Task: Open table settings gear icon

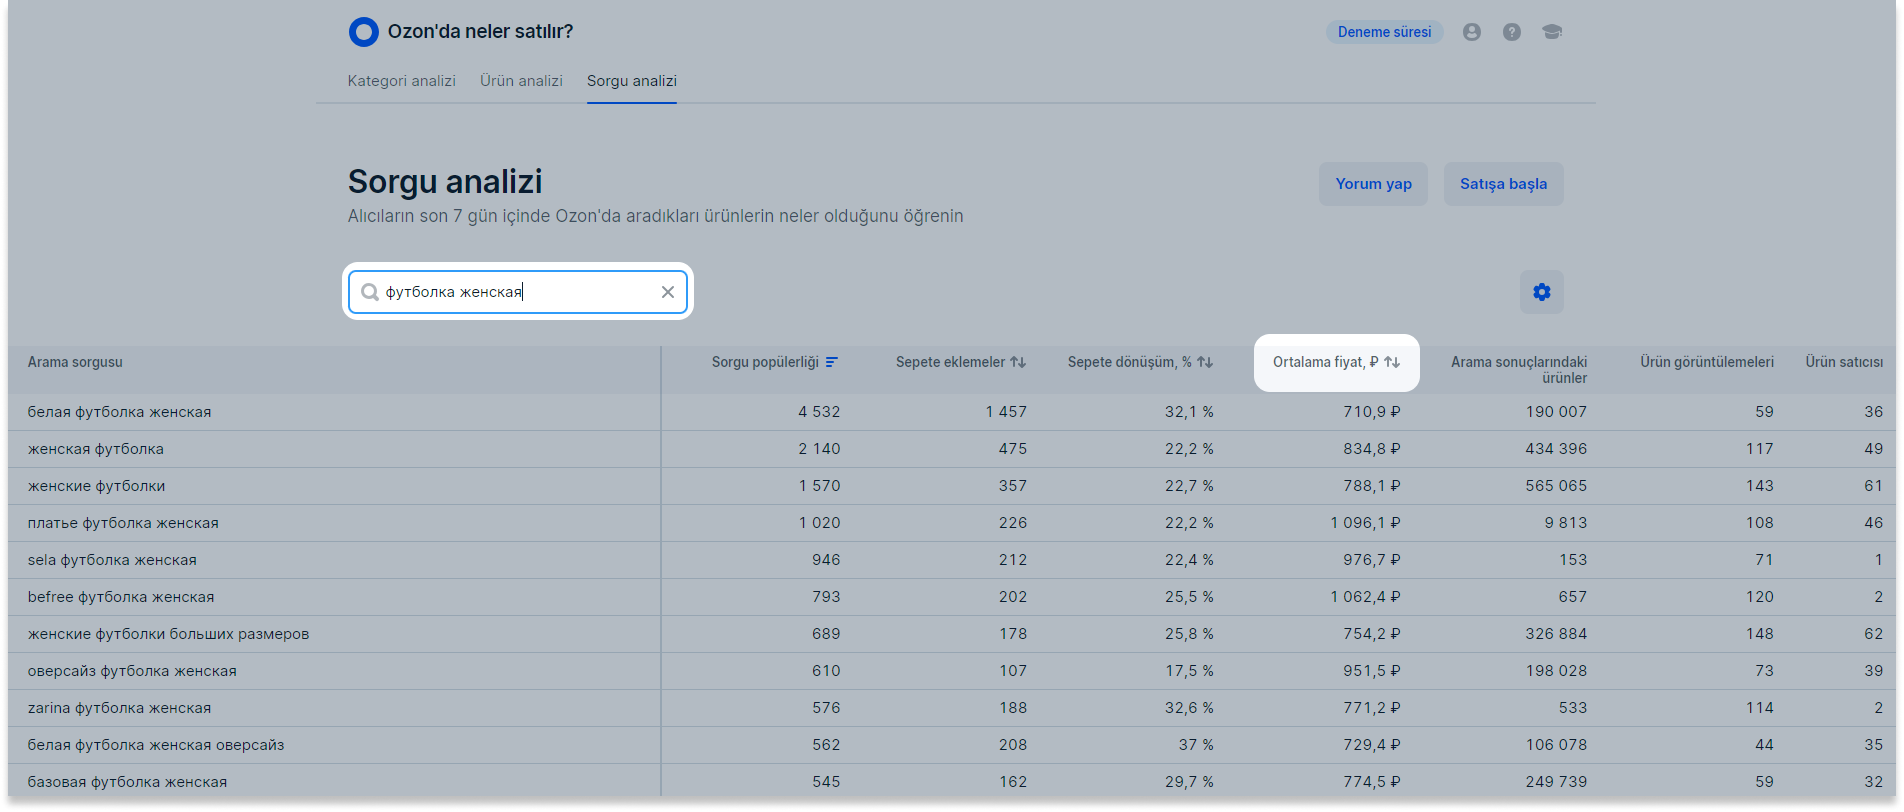Action: click(x=1541, y=292)
